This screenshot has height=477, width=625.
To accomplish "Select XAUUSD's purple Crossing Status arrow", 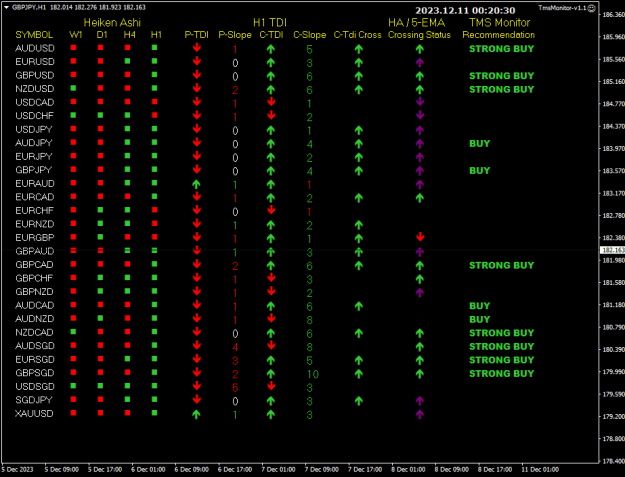I will click(420, 414).
